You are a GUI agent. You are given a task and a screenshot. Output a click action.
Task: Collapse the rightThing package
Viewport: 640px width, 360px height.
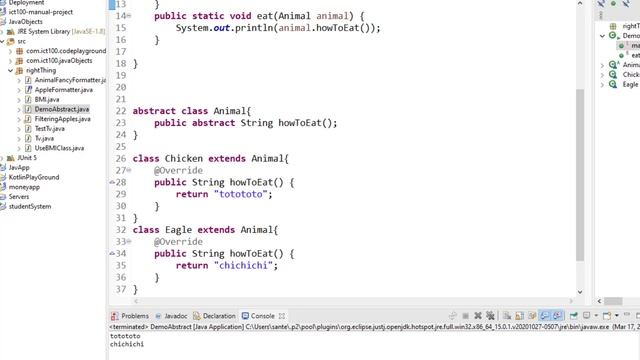11,71
